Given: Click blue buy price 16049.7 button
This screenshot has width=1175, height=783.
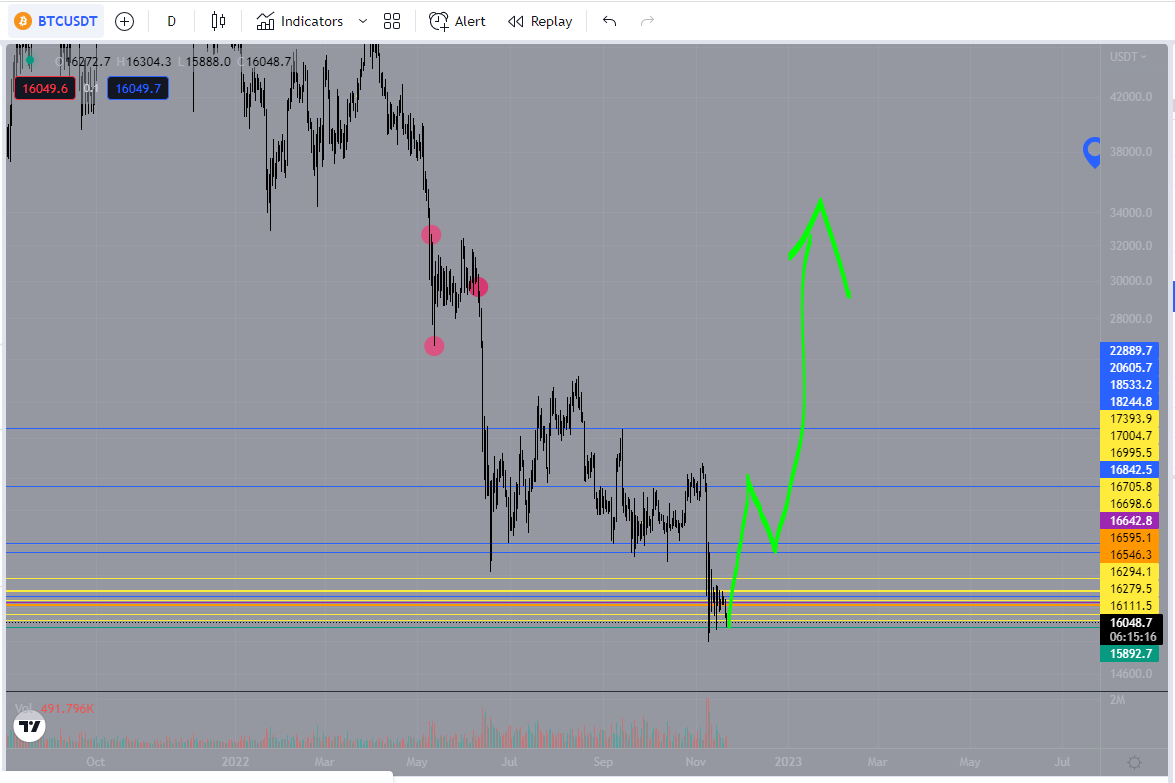Looking at the screenshot, I should pyautogui.click(x=138, y=88).
